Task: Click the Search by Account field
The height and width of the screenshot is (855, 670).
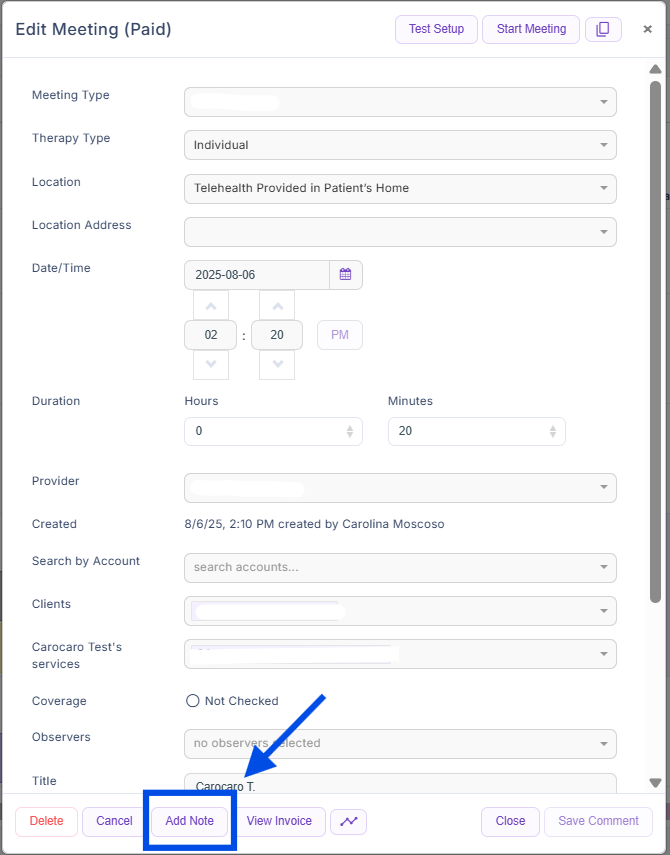Action: tap(400, 567)
